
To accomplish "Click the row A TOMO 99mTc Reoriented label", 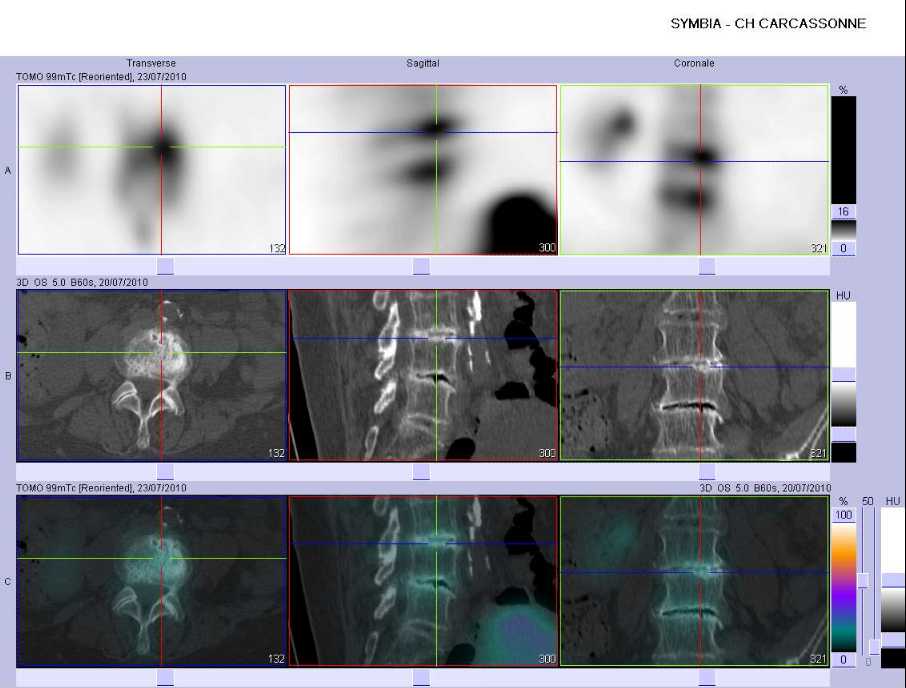I will (101, 76).
